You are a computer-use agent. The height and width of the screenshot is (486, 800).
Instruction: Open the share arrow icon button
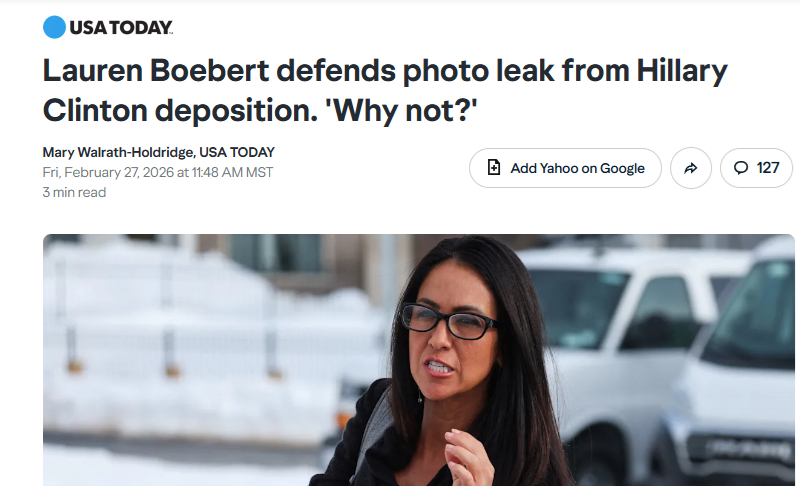691,168
